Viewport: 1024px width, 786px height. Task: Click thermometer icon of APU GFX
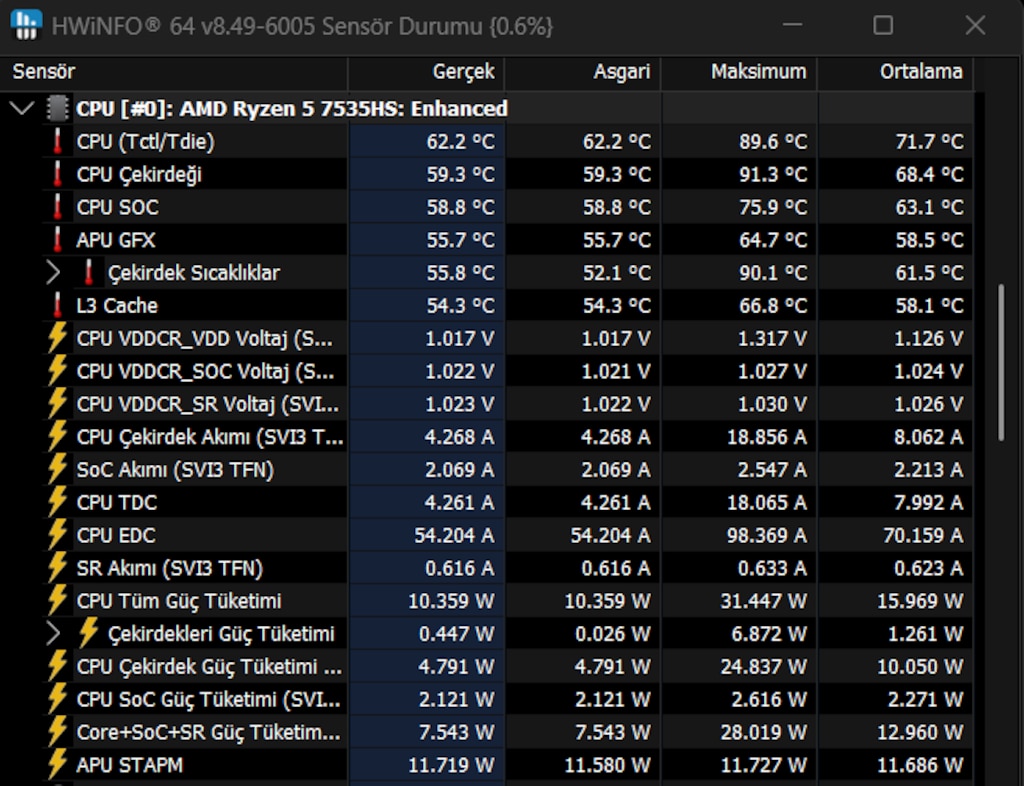pos(57,240)
